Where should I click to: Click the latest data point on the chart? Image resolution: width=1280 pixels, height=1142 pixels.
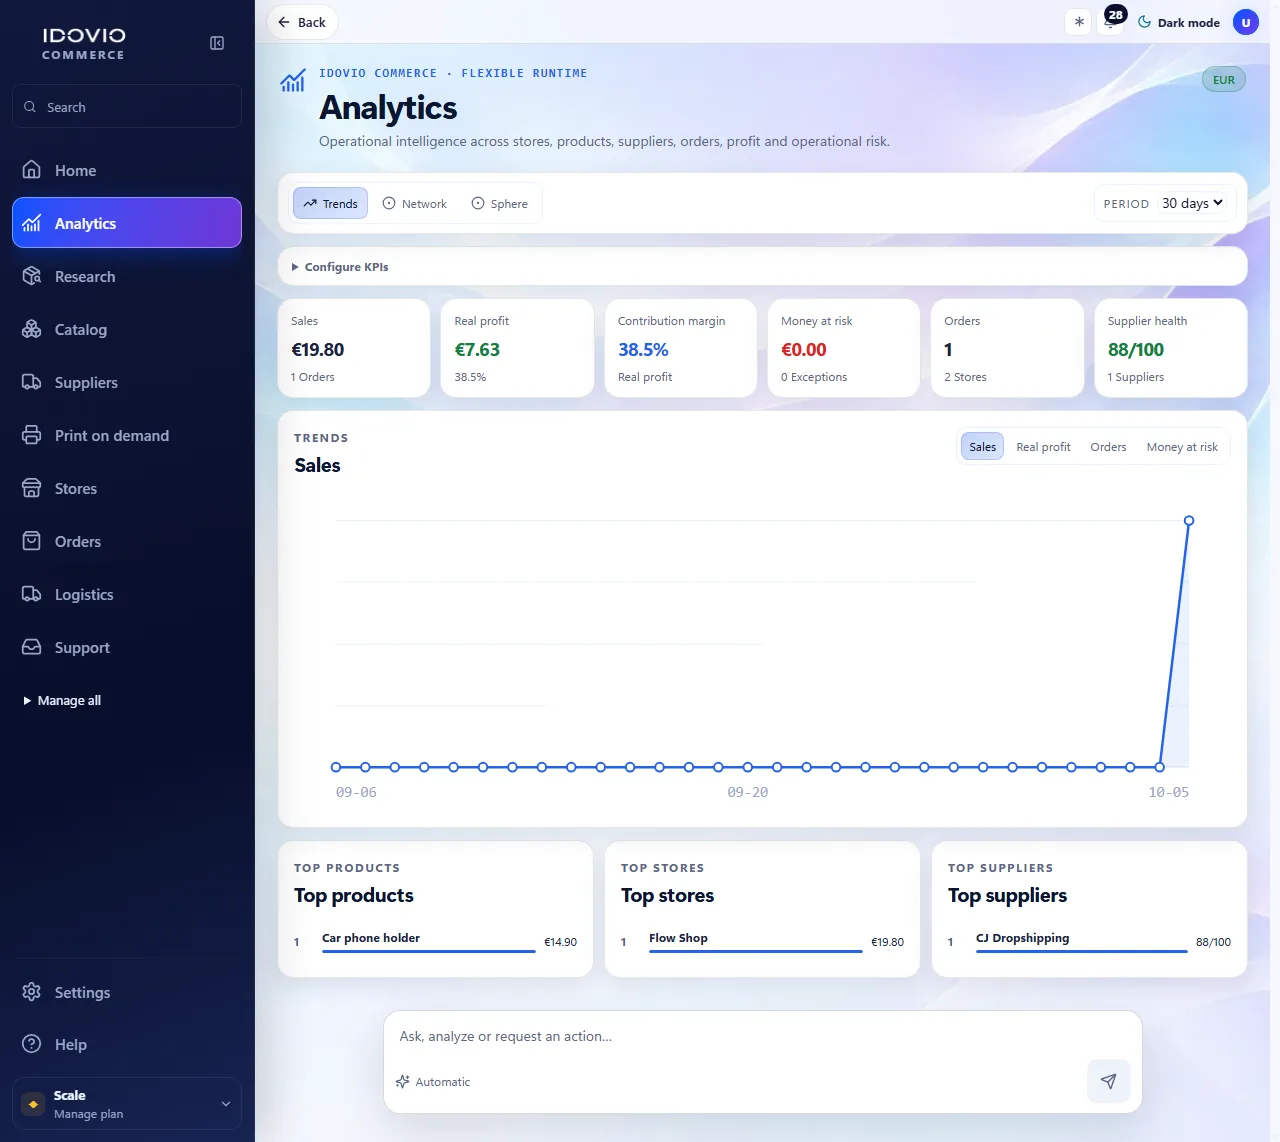click(1189, 521)
